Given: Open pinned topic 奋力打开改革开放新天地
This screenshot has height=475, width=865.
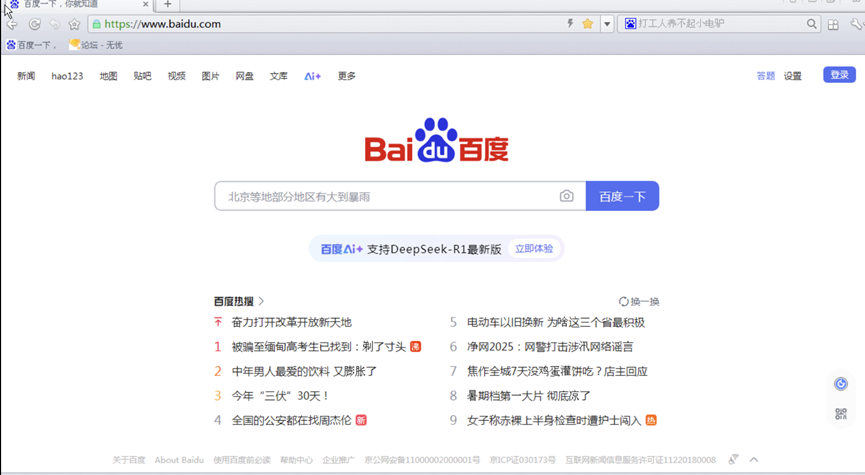Looking at the screenshot, I should 292,322.
